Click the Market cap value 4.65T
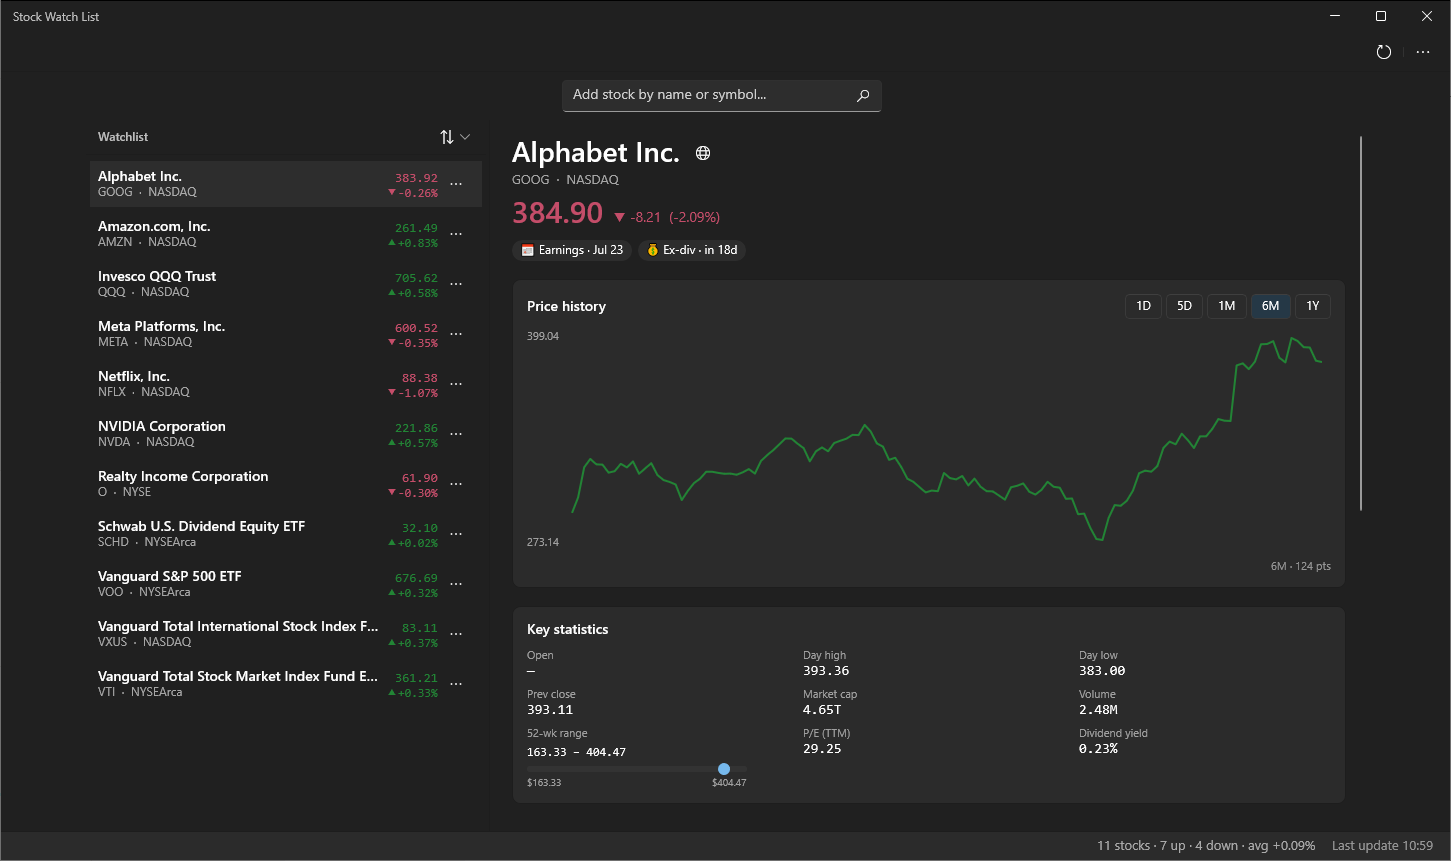The height and width of the screenshot is (861, 1451). pyautogui.click(x=822, y=710)
